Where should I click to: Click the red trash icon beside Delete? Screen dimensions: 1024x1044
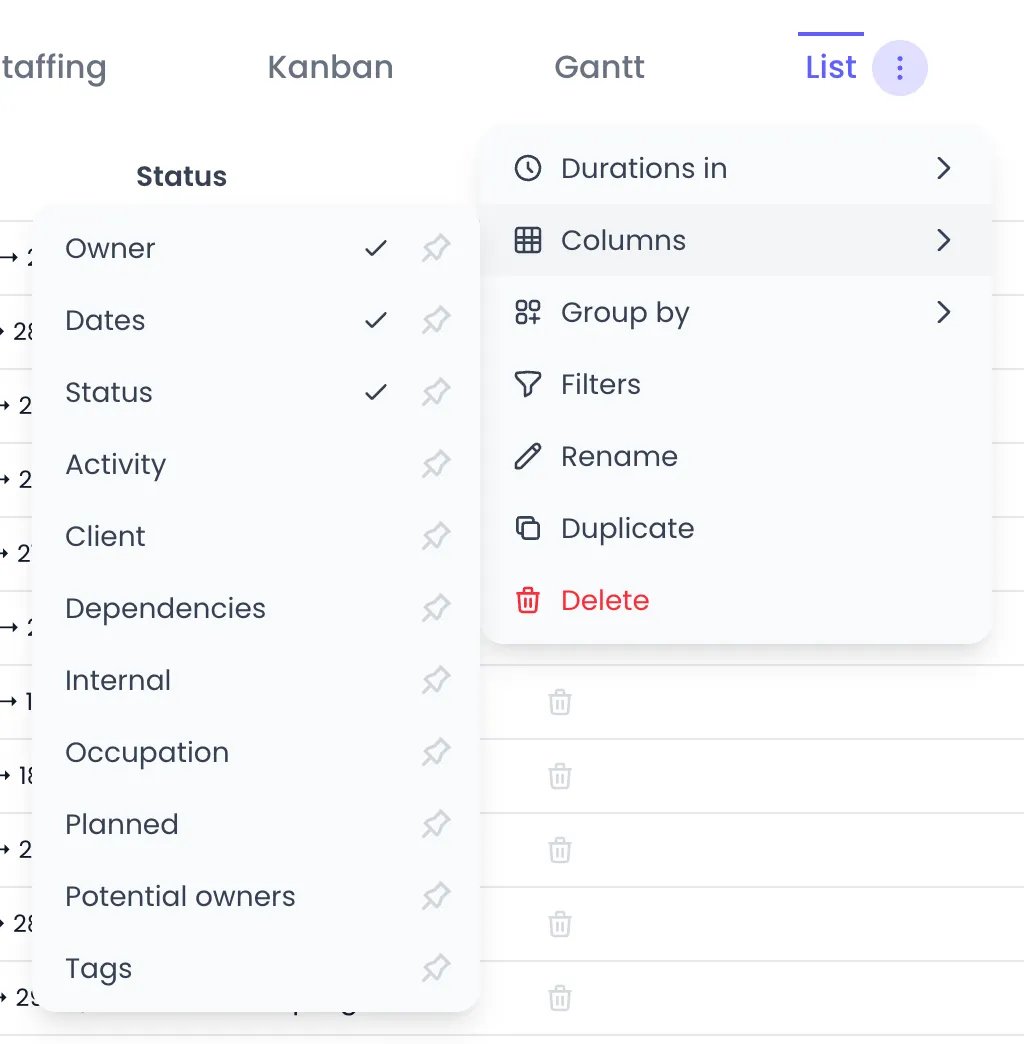(x=527, y=600)
